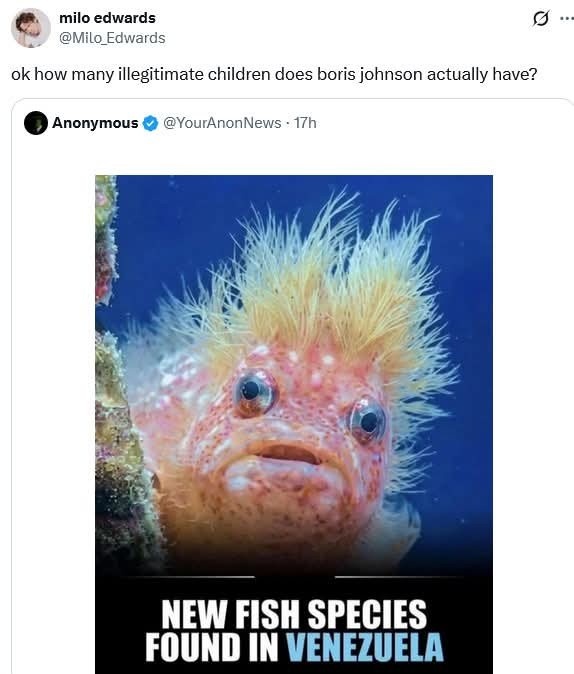This screenshot has width=574, height=674.
Task: Click the fish's left eye in the photo
Action: [x=254, y=392]
